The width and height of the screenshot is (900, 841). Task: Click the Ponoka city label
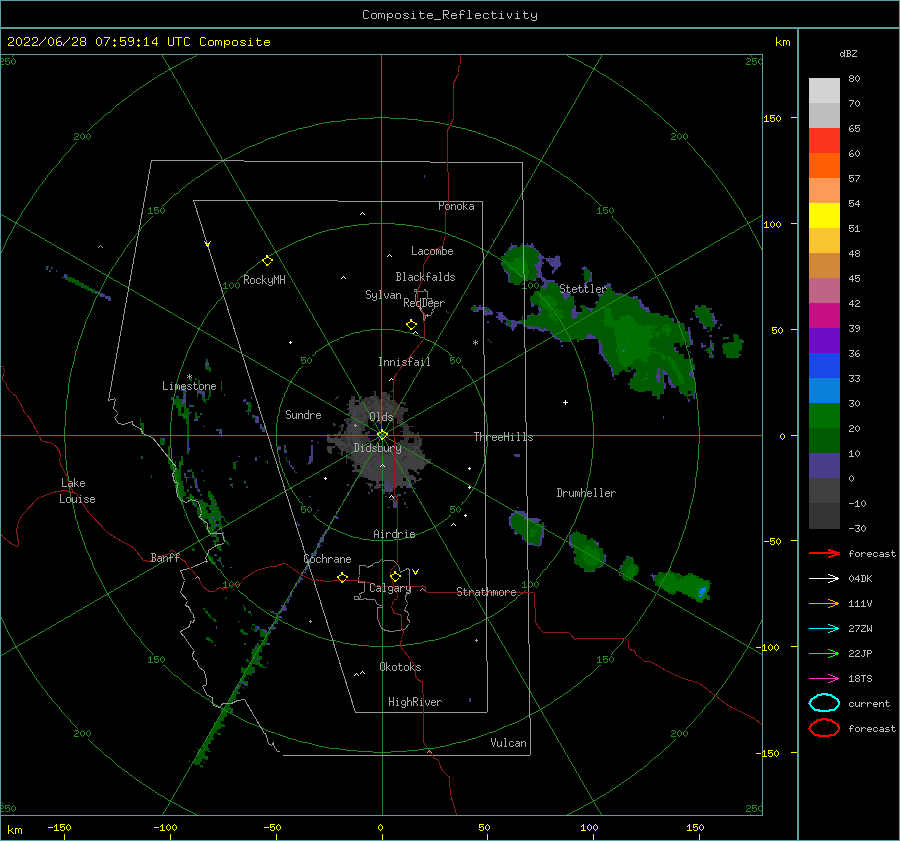(x=456, y=206)
